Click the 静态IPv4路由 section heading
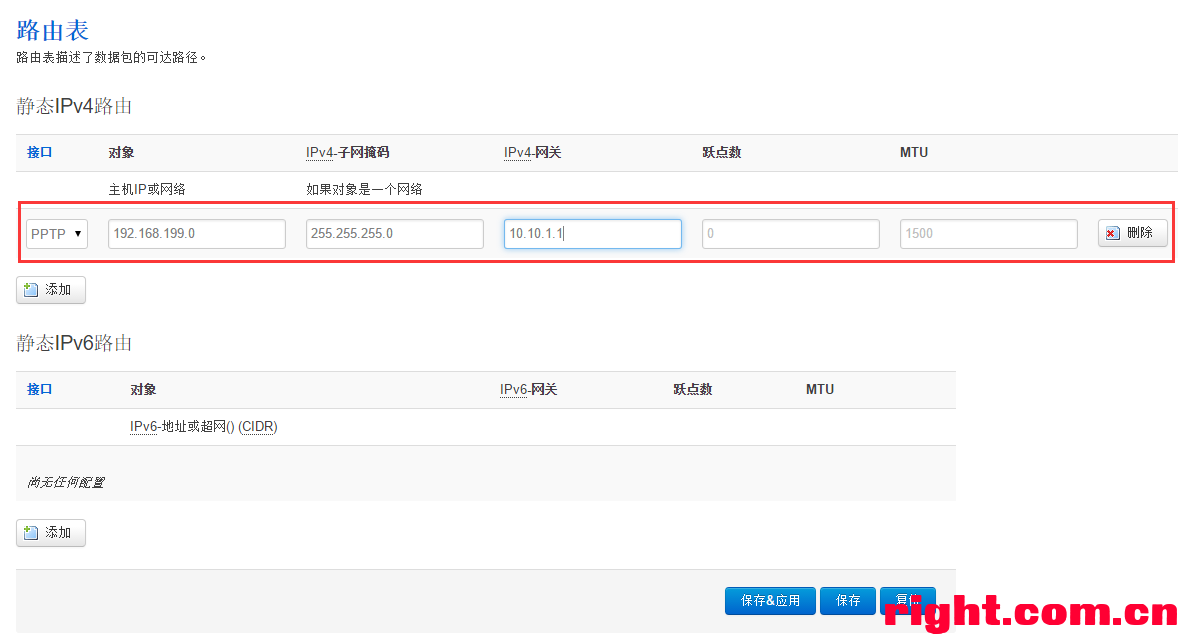 (74, 106)
